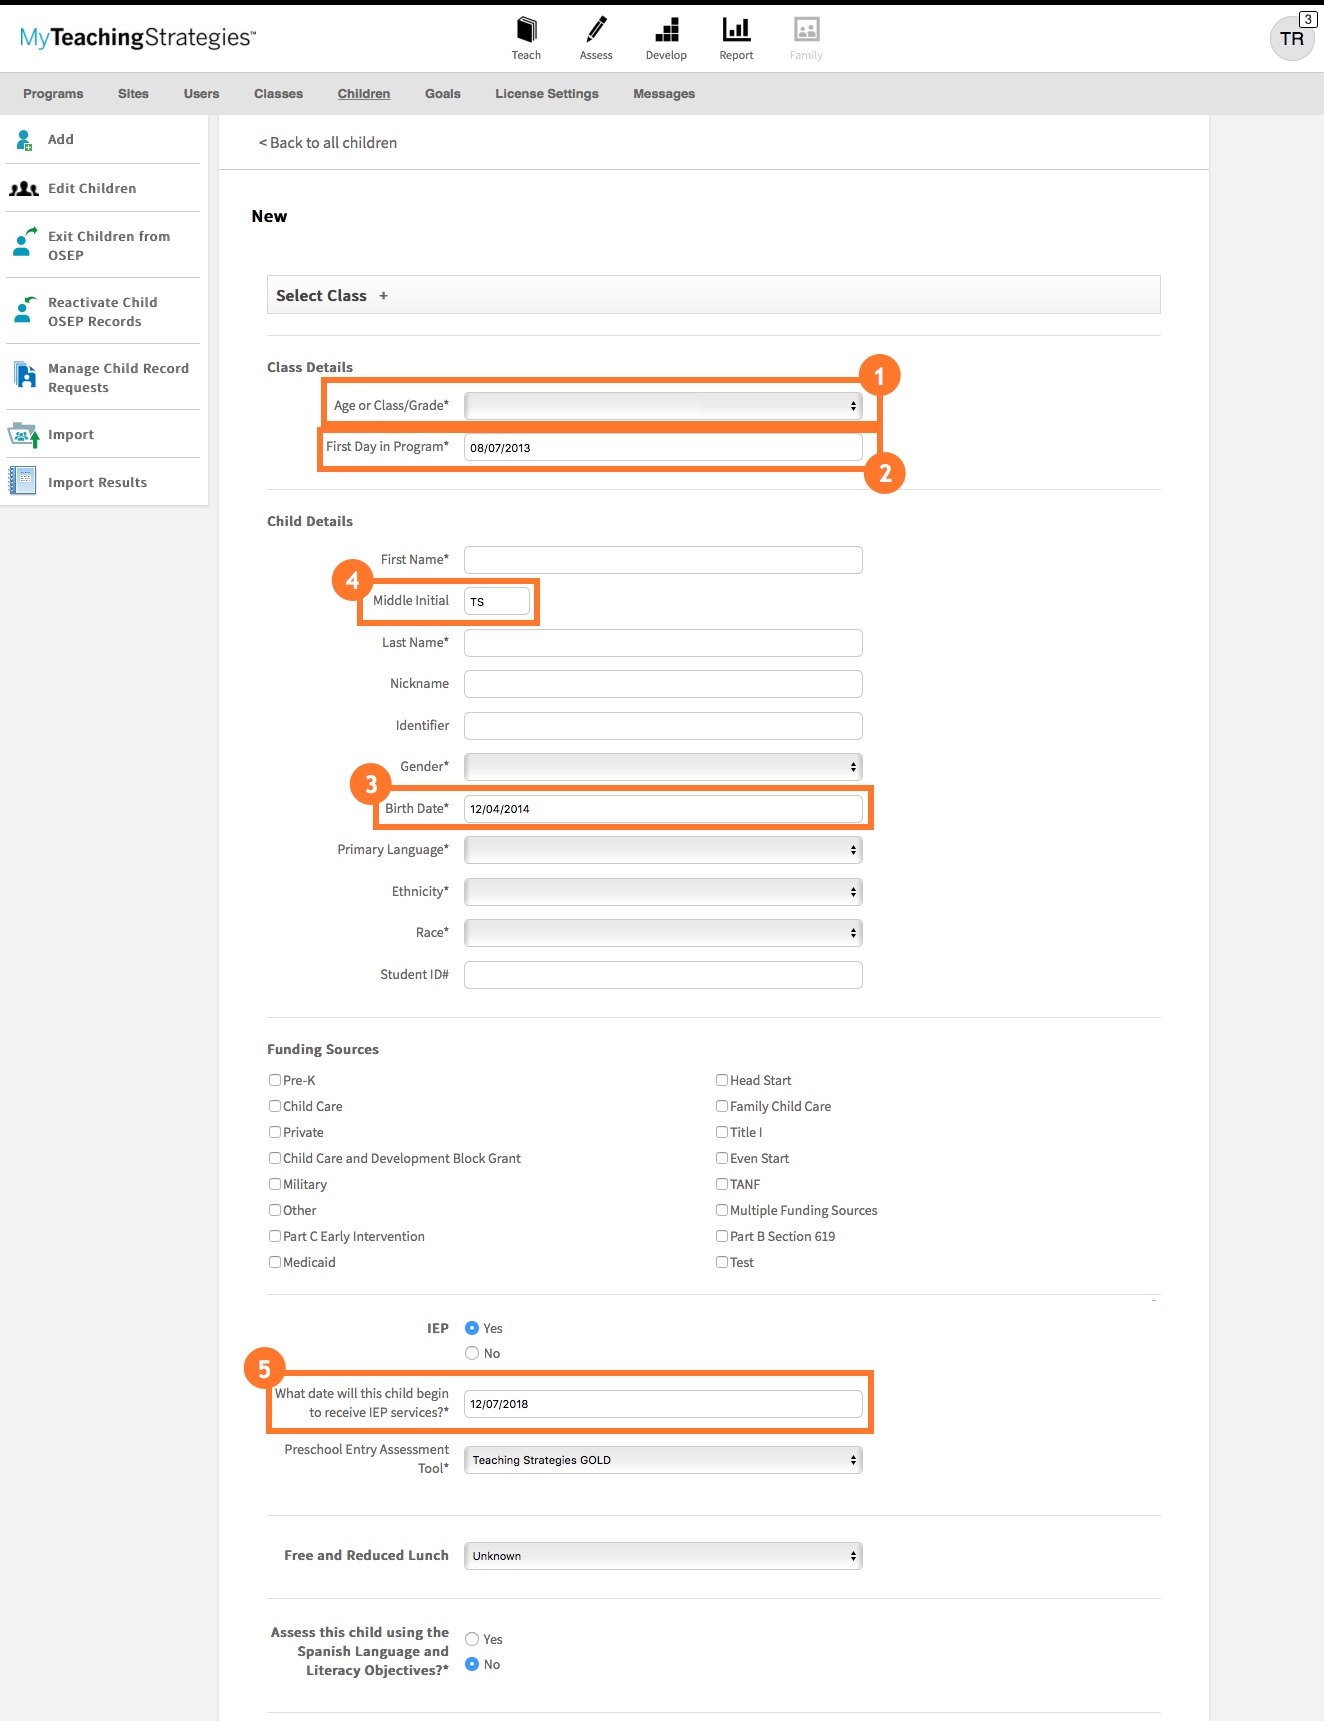
Task: Click the TR user profile button
Action: tap(1291, 39)
